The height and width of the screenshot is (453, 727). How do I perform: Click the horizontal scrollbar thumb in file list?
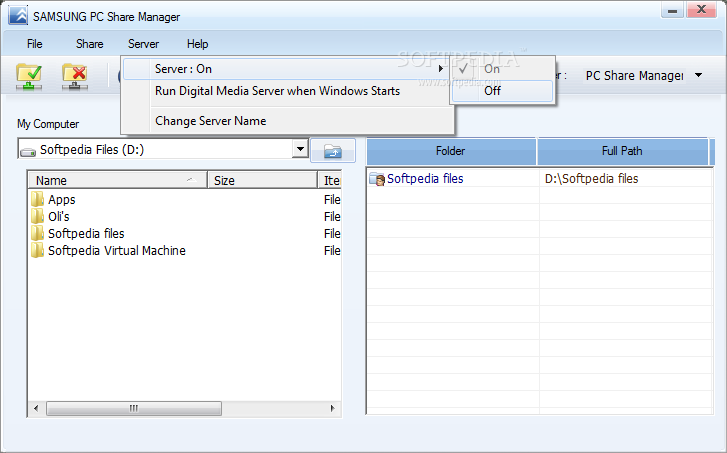pyautogui.click(x=134, y=408)
